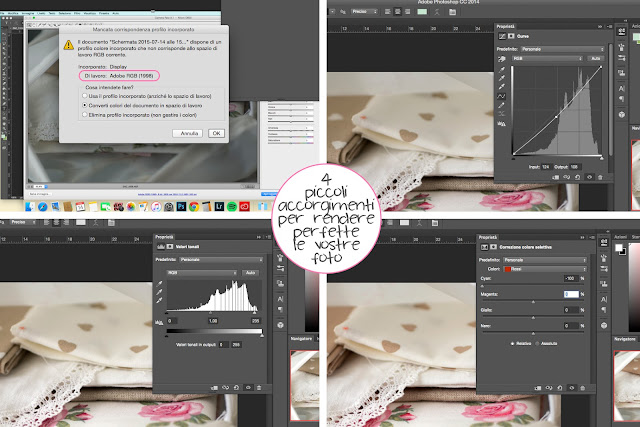Image resolution: width=640 pixels, height=427 pixels.
Task: Click Annulla in profile mismatch dialog
Action: pos(189,133)
